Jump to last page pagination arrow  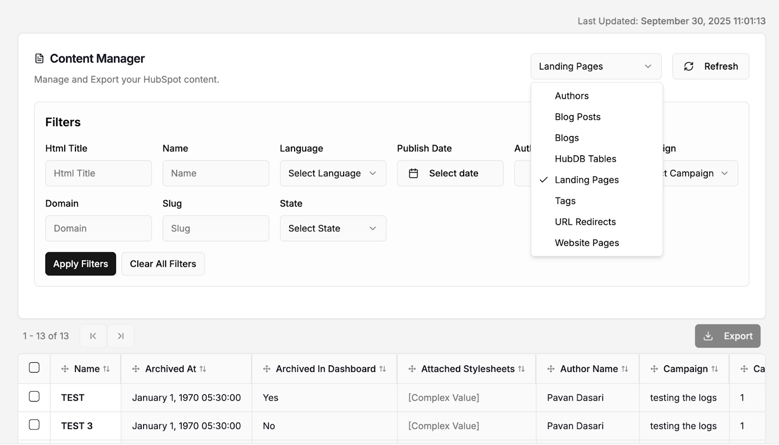pyautogui.click(x=121, y=336)
